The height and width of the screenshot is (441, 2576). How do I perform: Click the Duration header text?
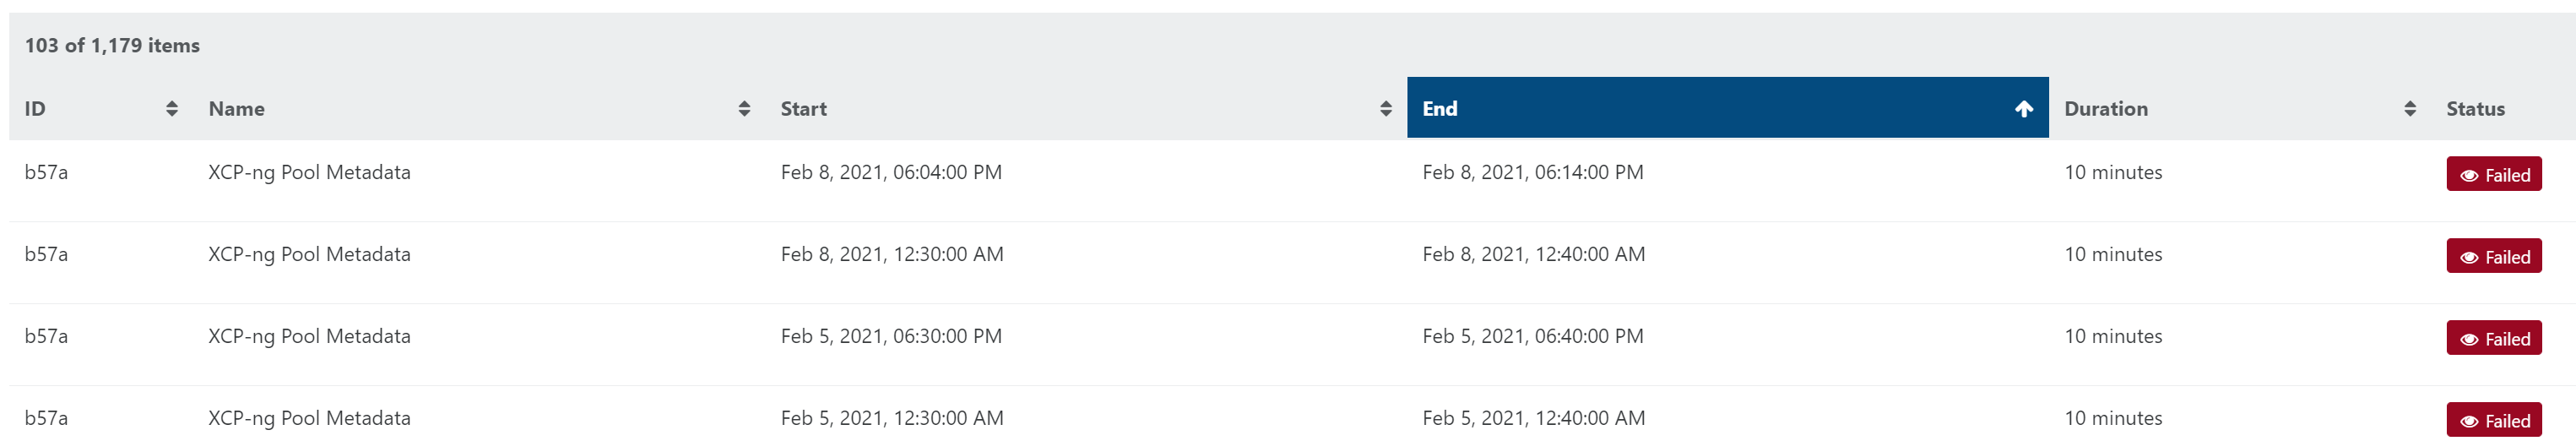tap(2105, 109)
